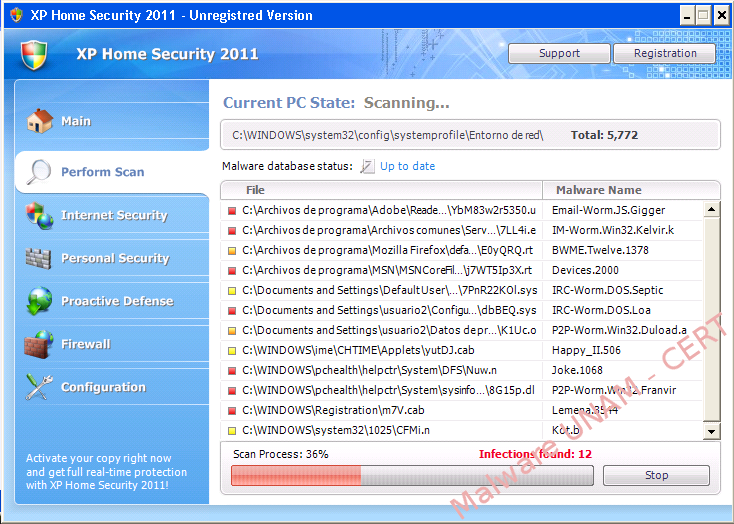Click Scan Process: 36% label
Screen dimensions: 734x524
pos(281,454)
